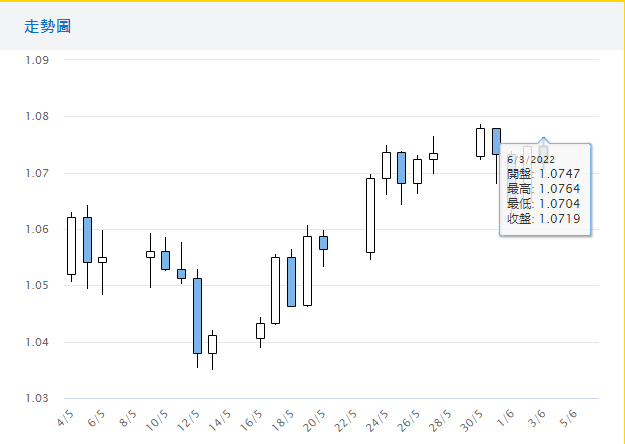Click the tall white candlestick for 17/5
625x444 pixels.
(x=275, y=290)
